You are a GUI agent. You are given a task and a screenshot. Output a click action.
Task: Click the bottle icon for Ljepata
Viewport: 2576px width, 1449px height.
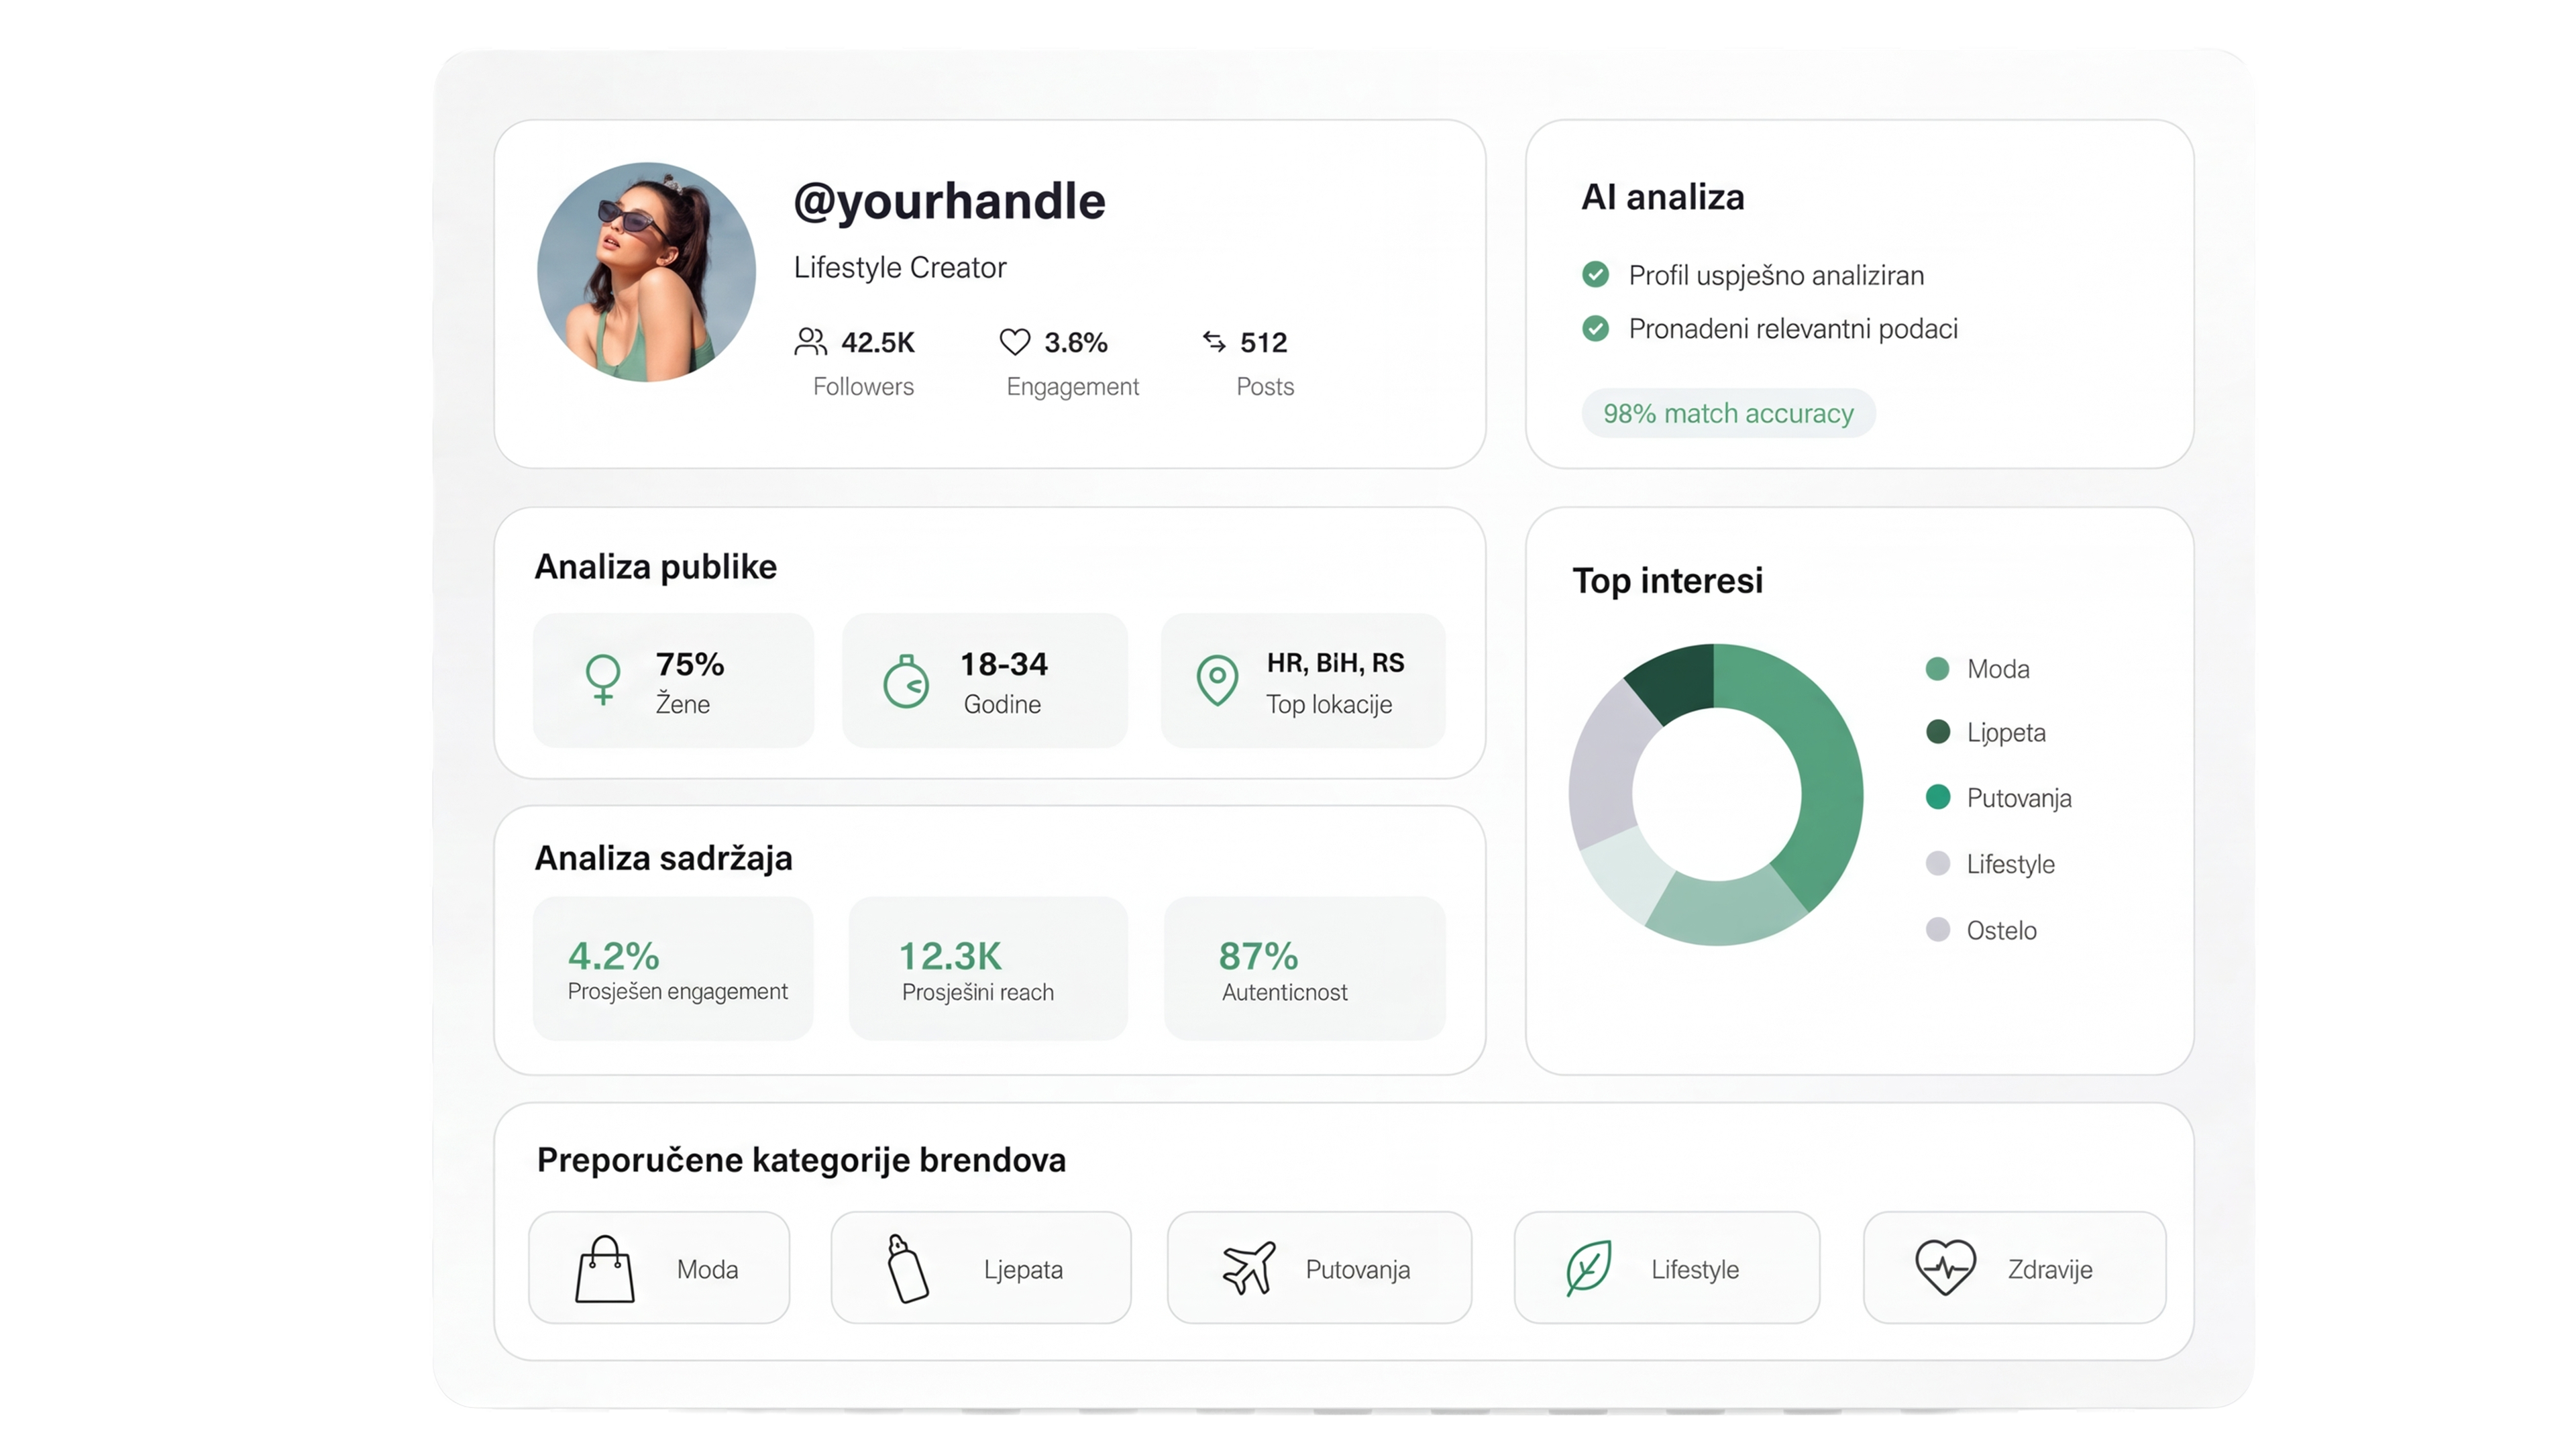907,1268
